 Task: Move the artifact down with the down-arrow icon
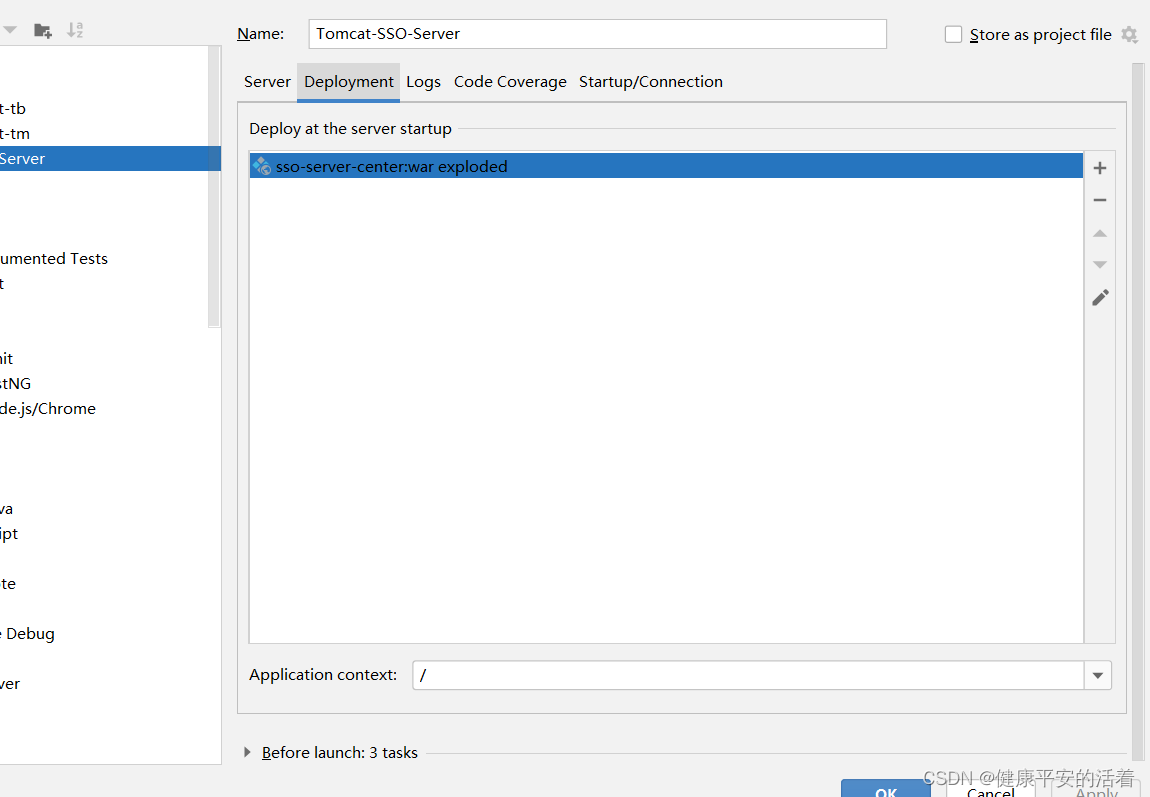click(x=1100, y=264)
